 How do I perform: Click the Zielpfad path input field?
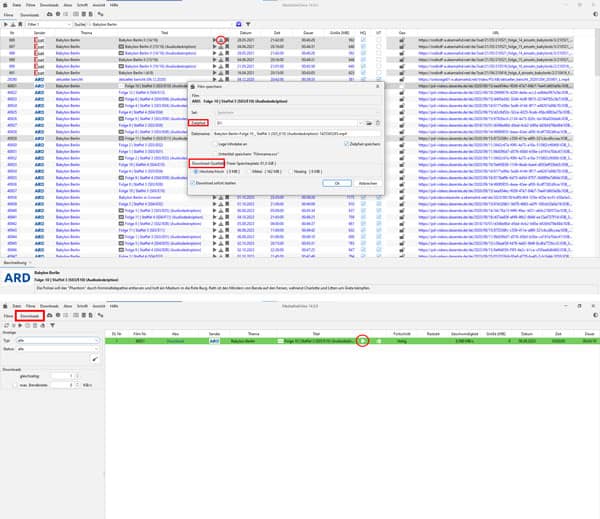[x=286, y=123]
